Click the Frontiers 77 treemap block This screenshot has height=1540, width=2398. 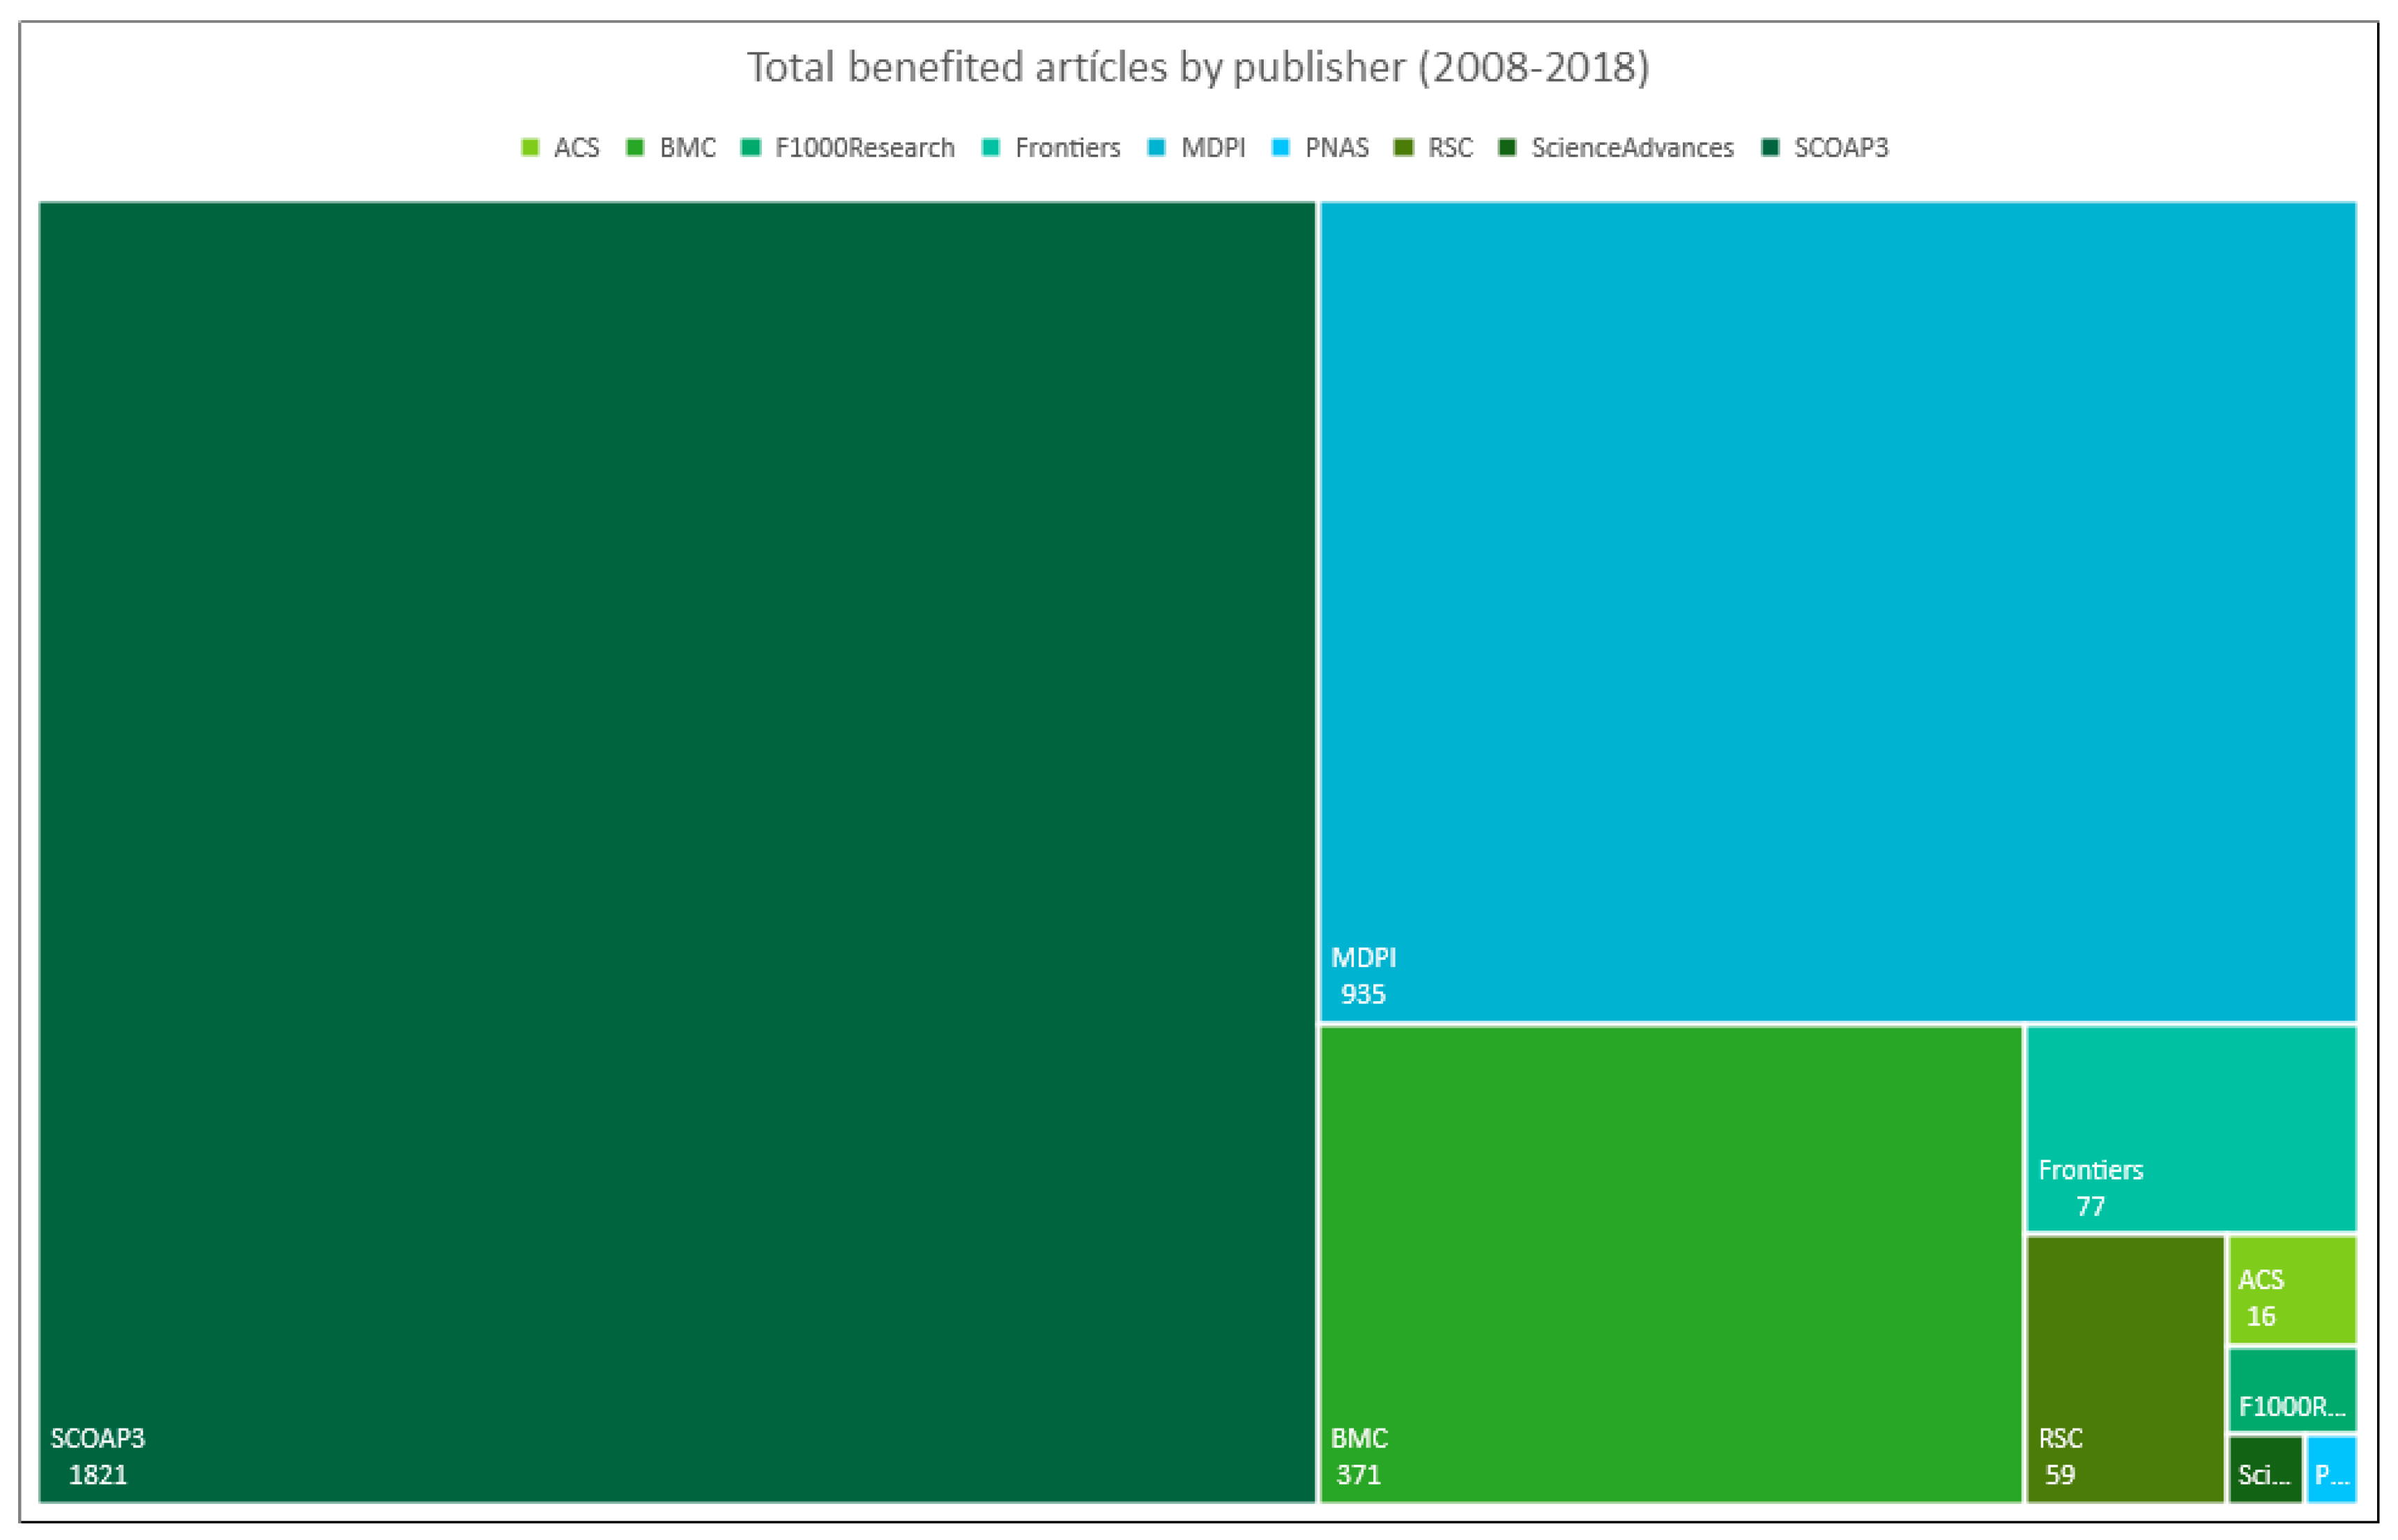pos(2191,1128)
